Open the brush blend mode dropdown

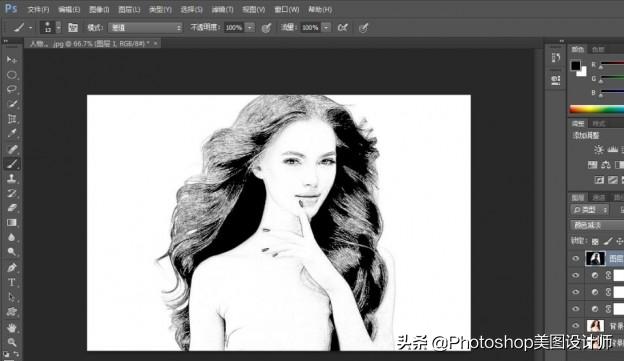(146, 27)
